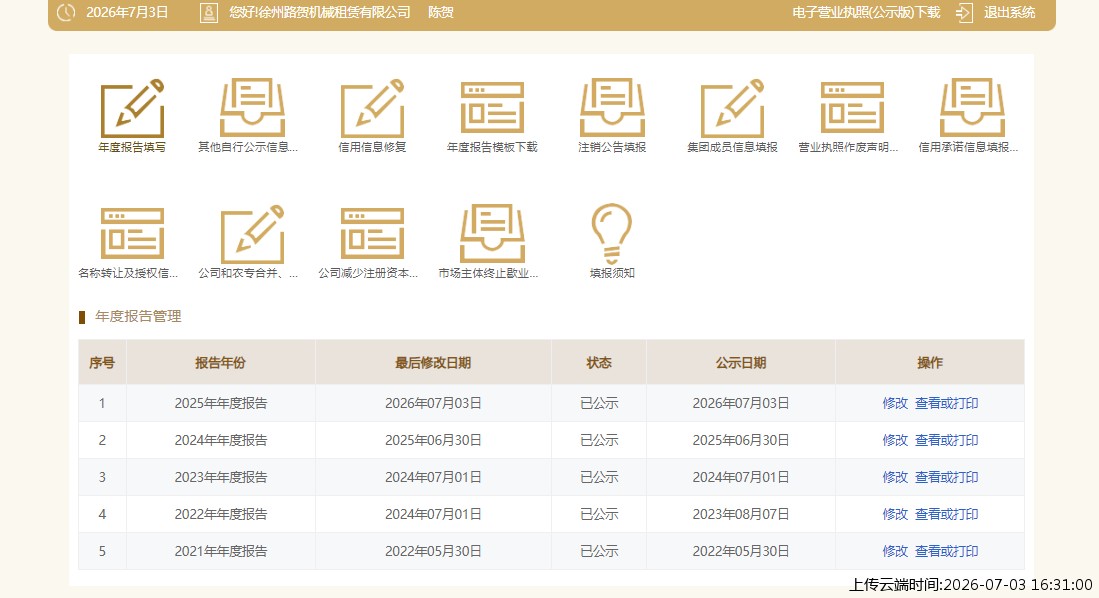
Task: Open the 年度报告填写 icon
Action: click(x=132, y=109)
